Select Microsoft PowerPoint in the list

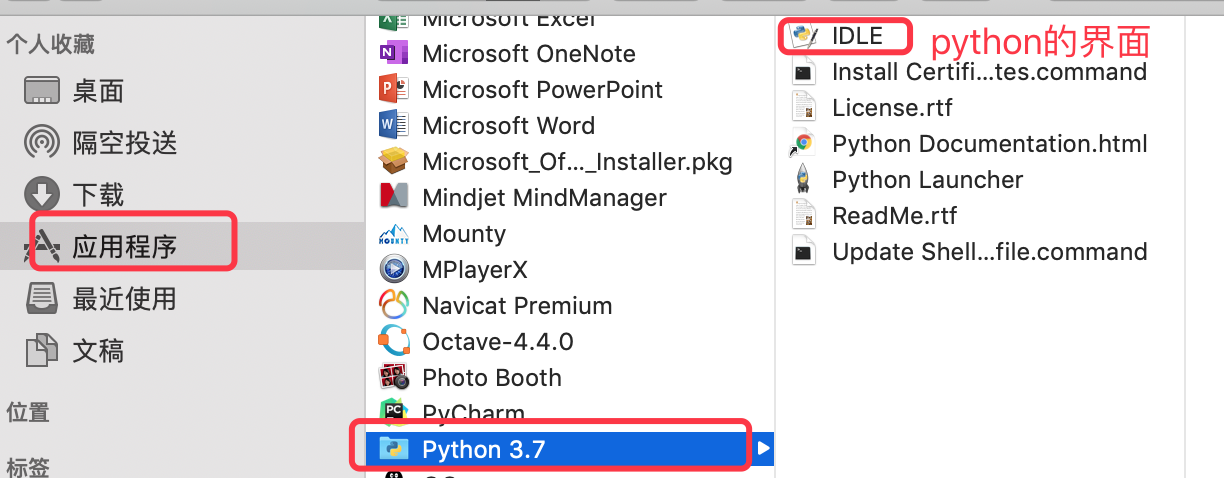pos(543,90)
